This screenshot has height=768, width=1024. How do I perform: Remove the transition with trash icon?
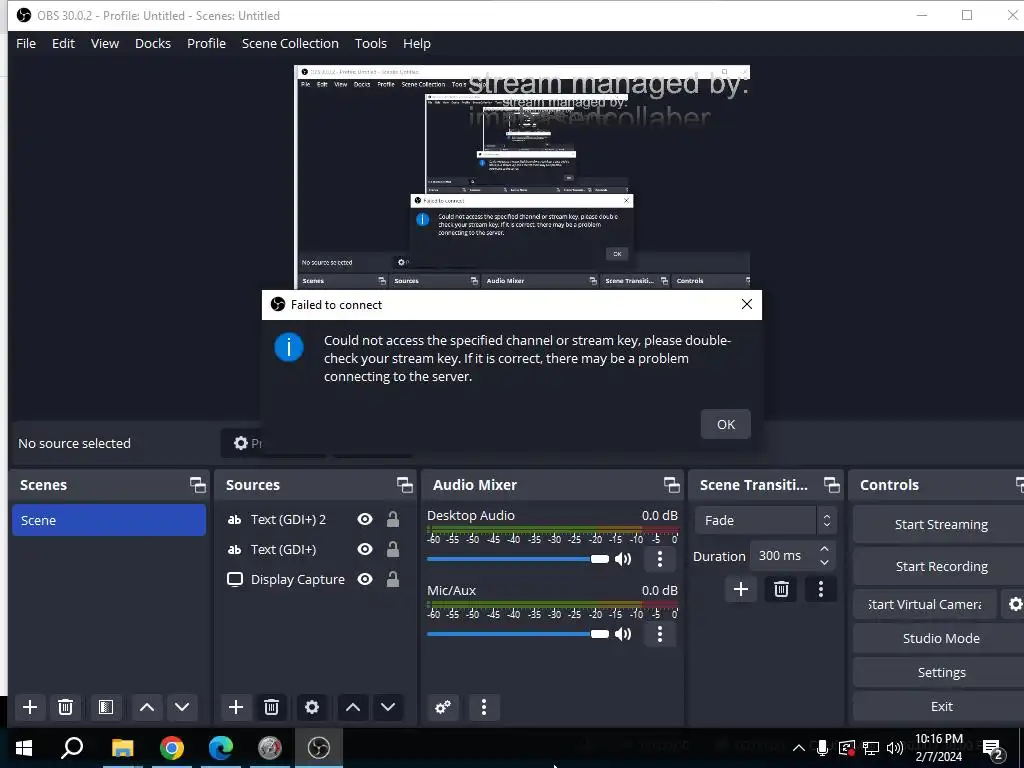[x=781, y=589]
